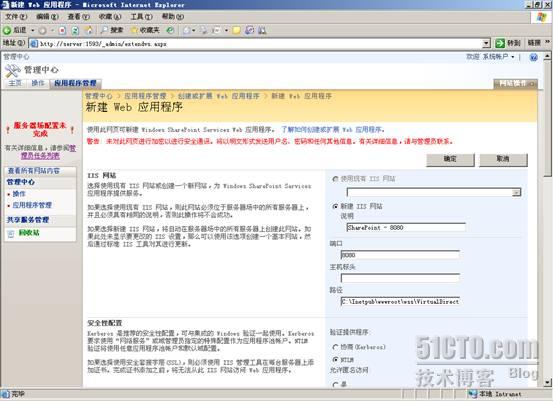Image resolution: width=553 pixels, height=401 pixels.
Task: Open the Edit icon dropdown arrow
Action: (226, 31)
